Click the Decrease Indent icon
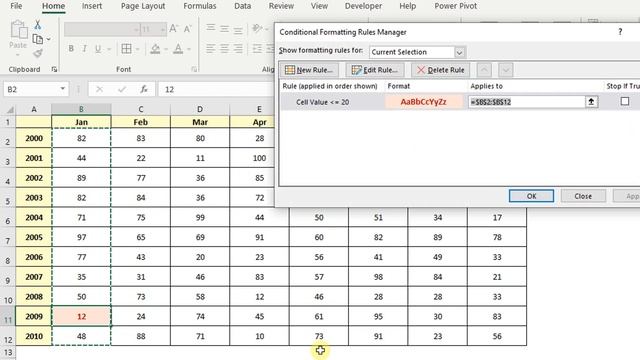This screenshot has width=640, height=360. pyautogui.click(x=258, y=49)
